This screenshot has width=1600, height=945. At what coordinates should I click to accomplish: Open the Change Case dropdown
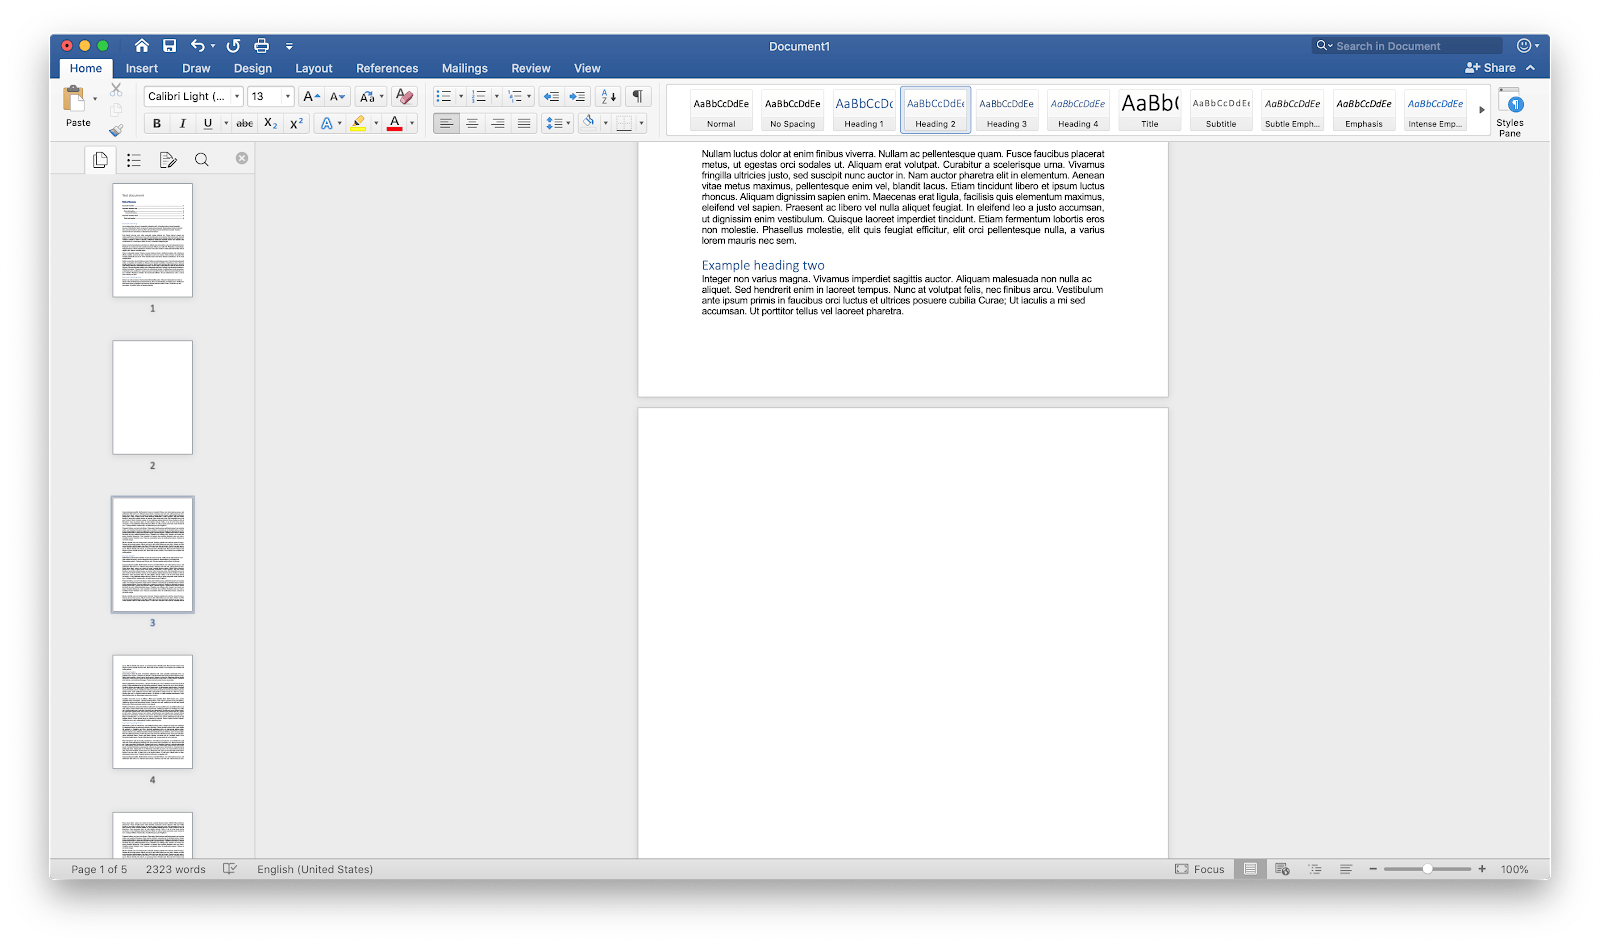(x=371, y=97)
